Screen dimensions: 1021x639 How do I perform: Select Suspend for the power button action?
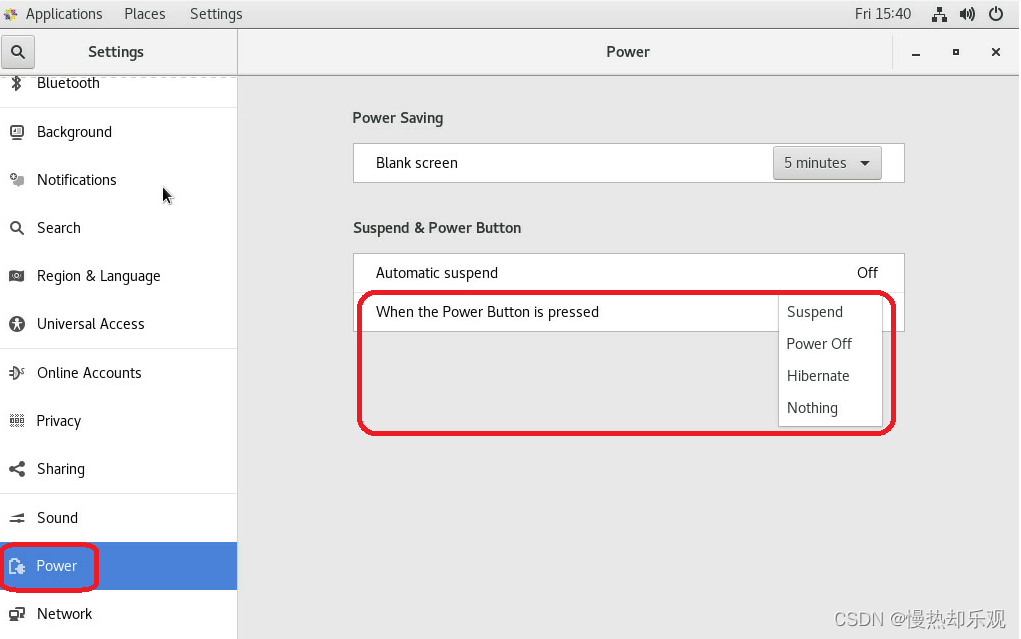pyautogui.click(x=814, y=311)
